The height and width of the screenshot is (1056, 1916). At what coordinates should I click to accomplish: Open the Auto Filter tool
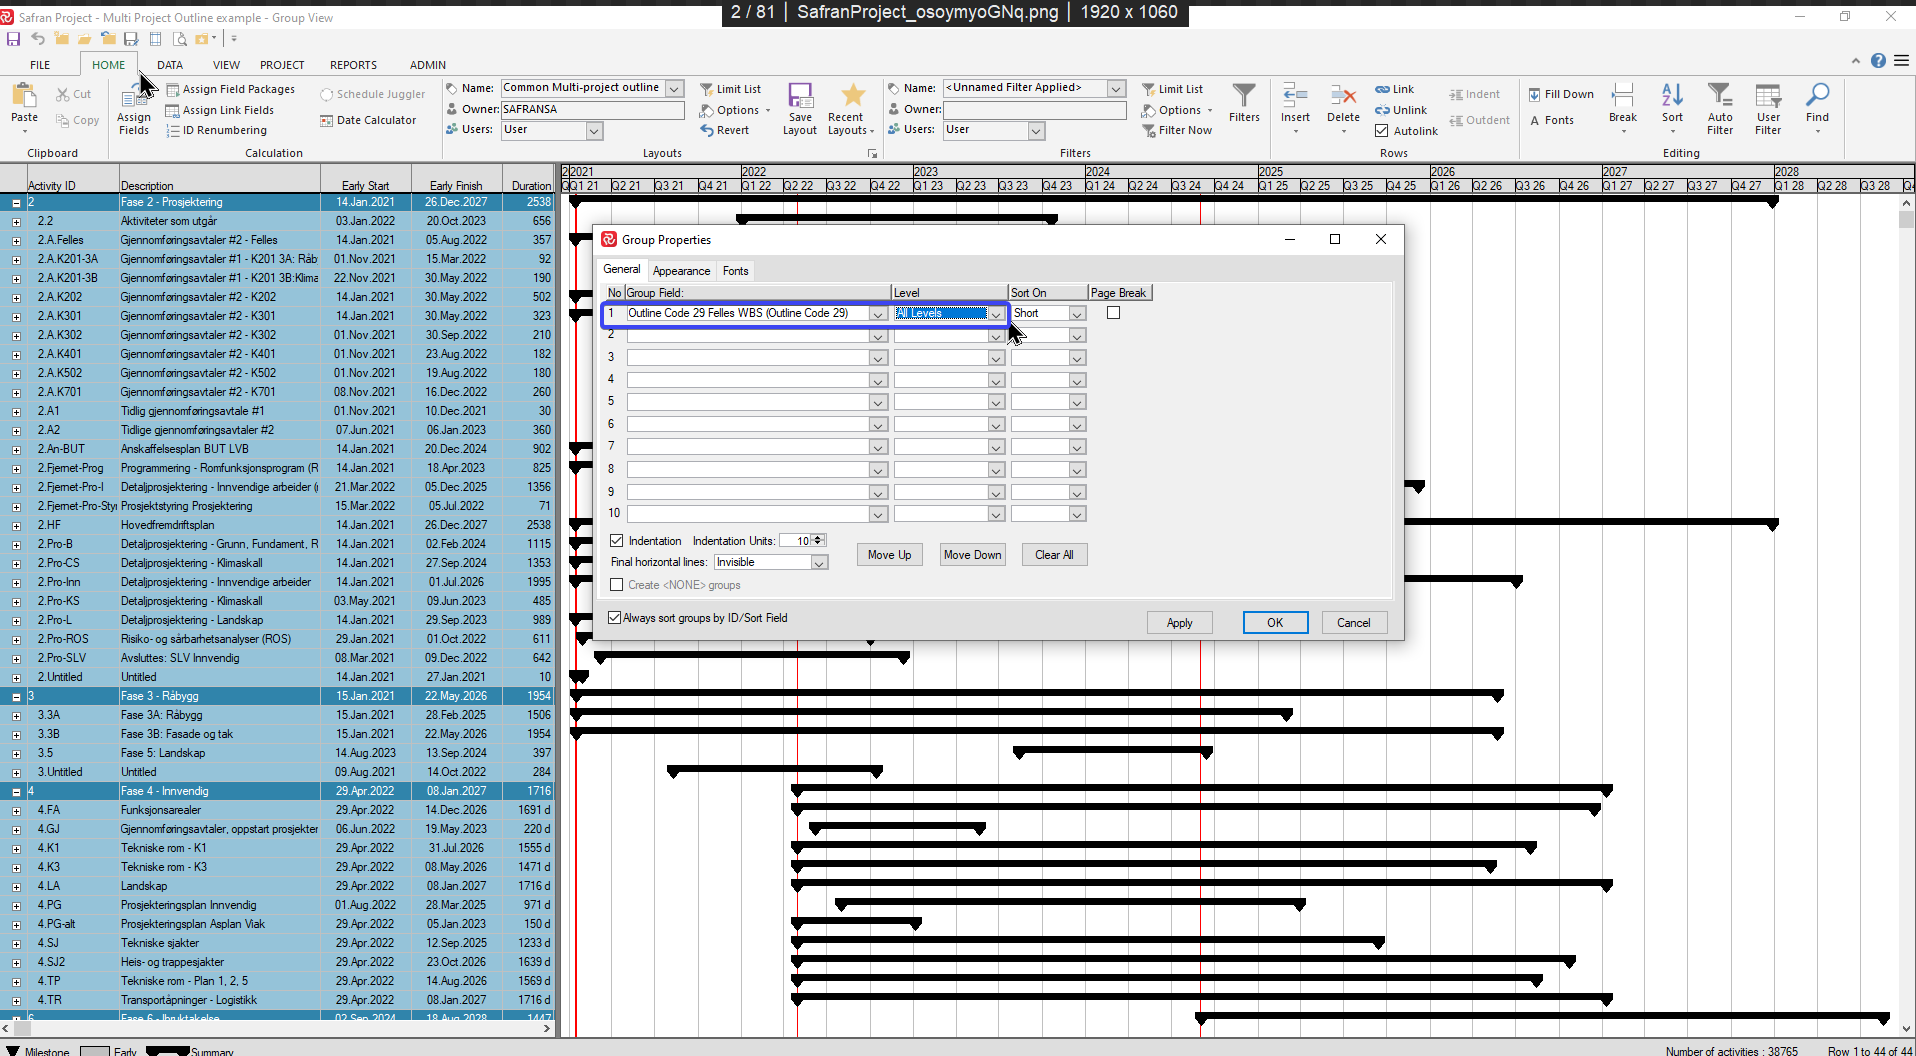point(1719,98)
